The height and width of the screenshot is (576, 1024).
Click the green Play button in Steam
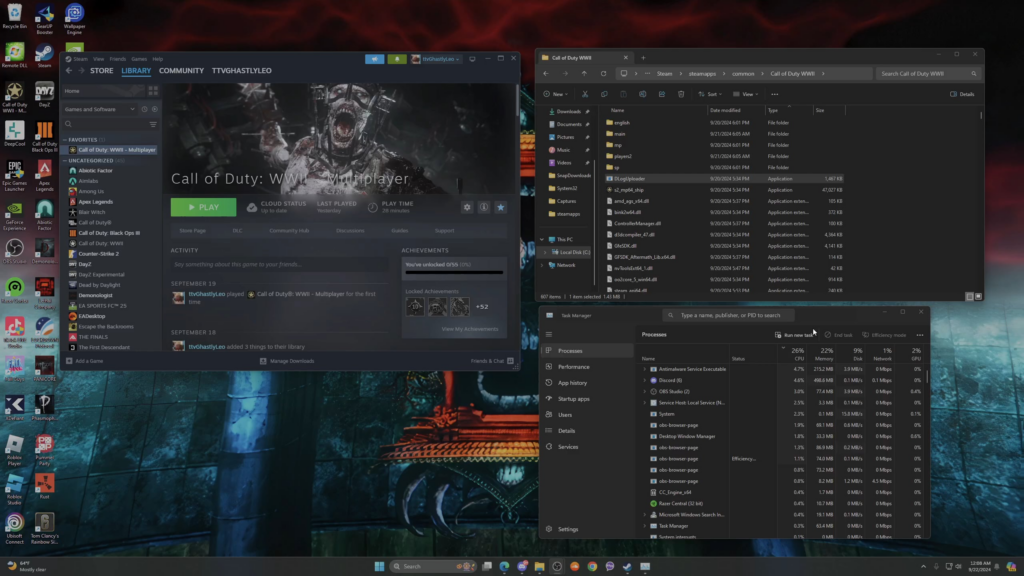coord(203,207)
